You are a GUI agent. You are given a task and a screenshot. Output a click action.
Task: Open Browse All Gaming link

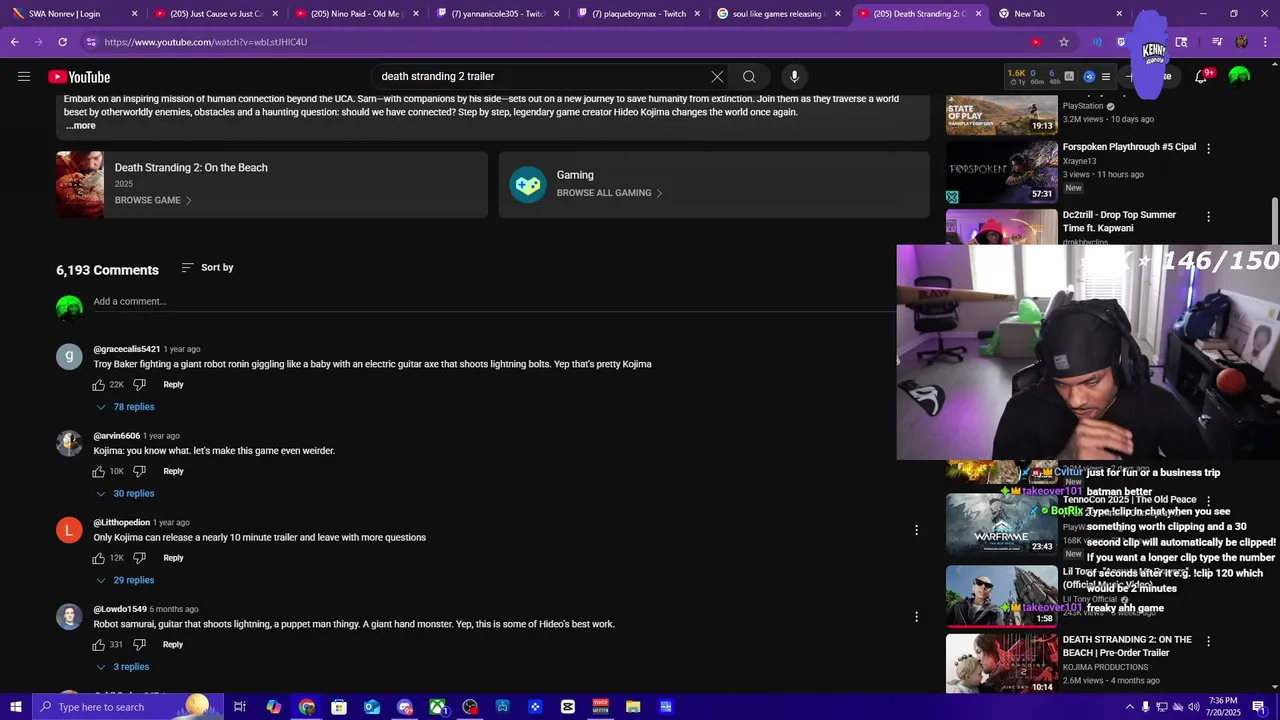click(609, 193)
